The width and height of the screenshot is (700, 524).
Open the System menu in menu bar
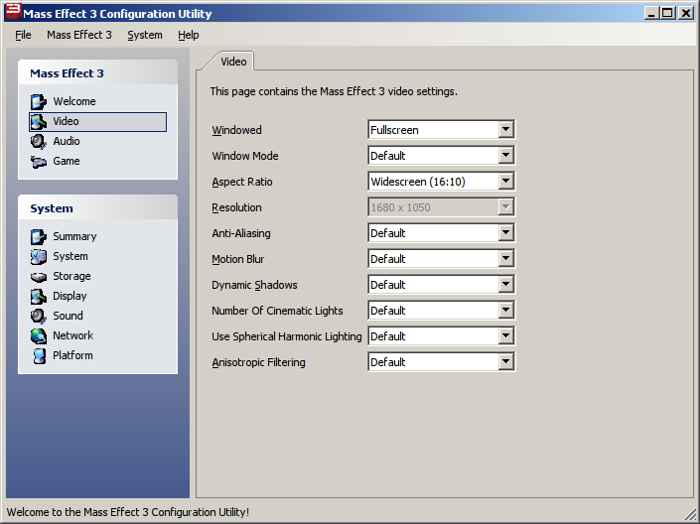click(x=145, y=35)
